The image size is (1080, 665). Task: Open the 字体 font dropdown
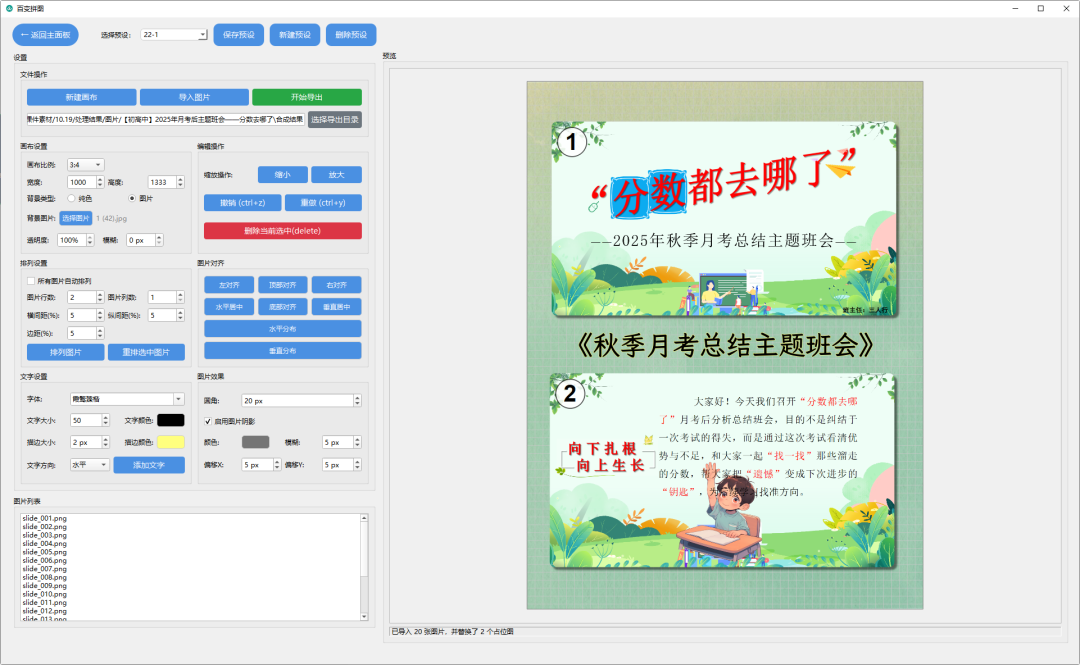click(x=126, y=399)
